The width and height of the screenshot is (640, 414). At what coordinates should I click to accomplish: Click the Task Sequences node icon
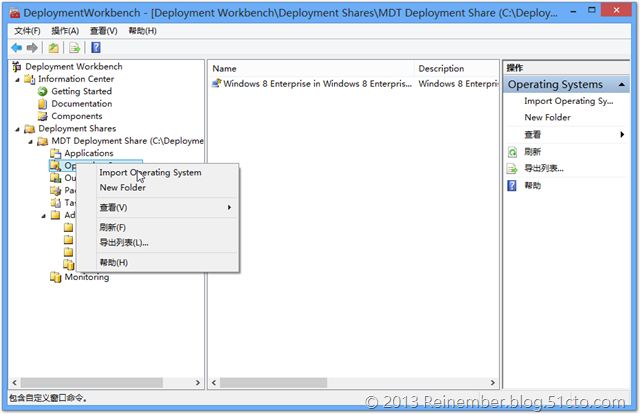(x=56, y=203)
